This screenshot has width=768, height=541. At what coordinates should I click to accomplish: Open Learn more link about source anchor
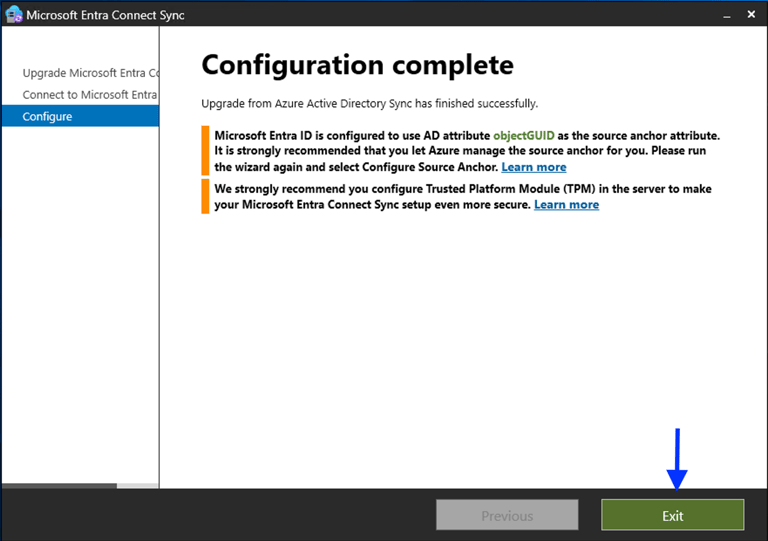(x=533, y=167)
